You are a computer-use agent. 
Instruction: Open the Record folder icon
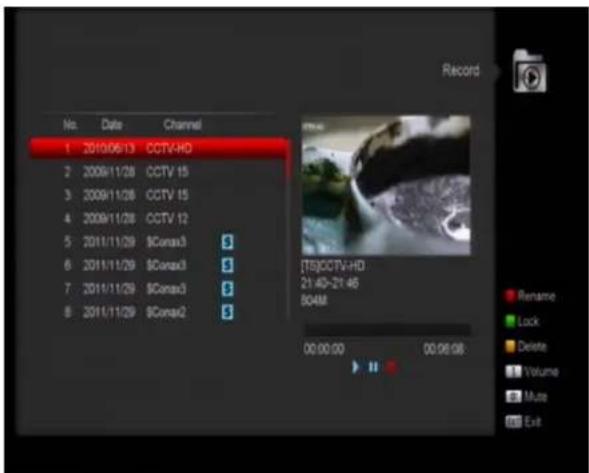coord(529,71)
